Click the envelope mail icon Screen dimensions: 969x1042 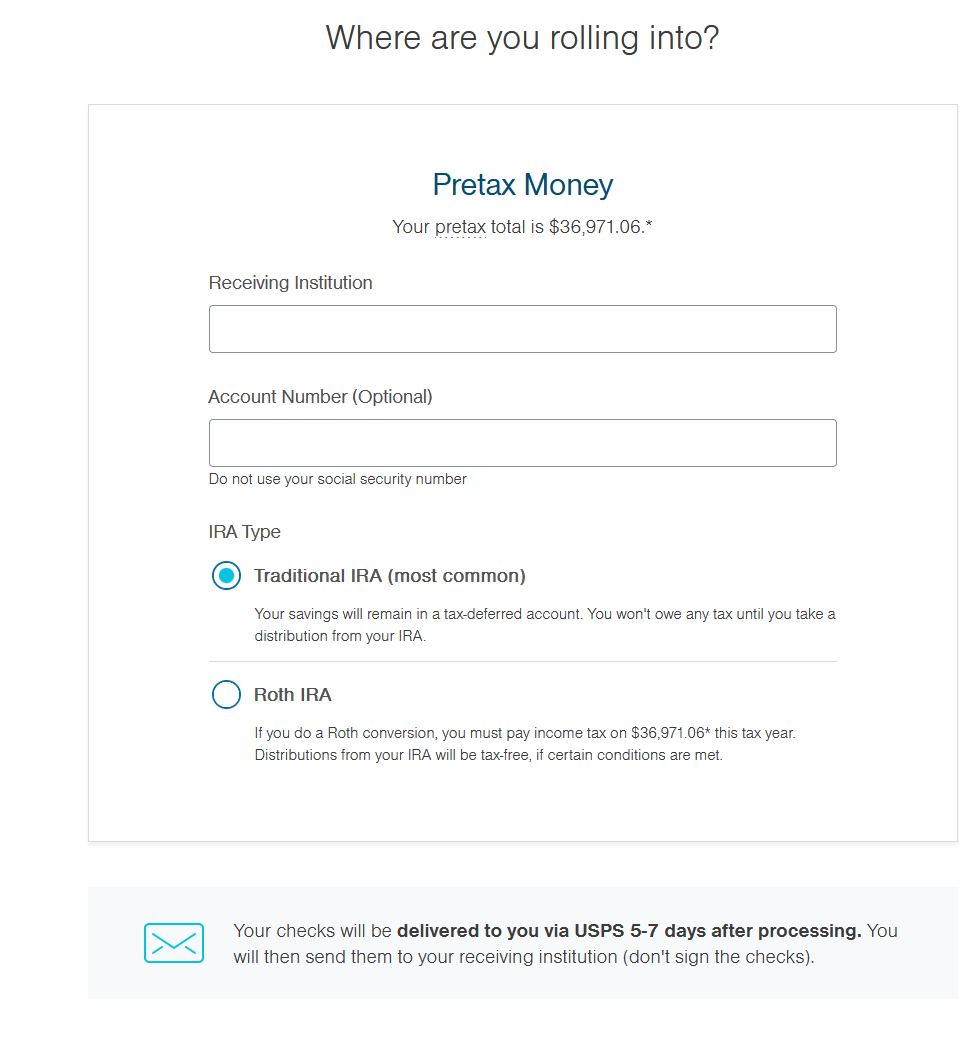[x=173, y=943]
